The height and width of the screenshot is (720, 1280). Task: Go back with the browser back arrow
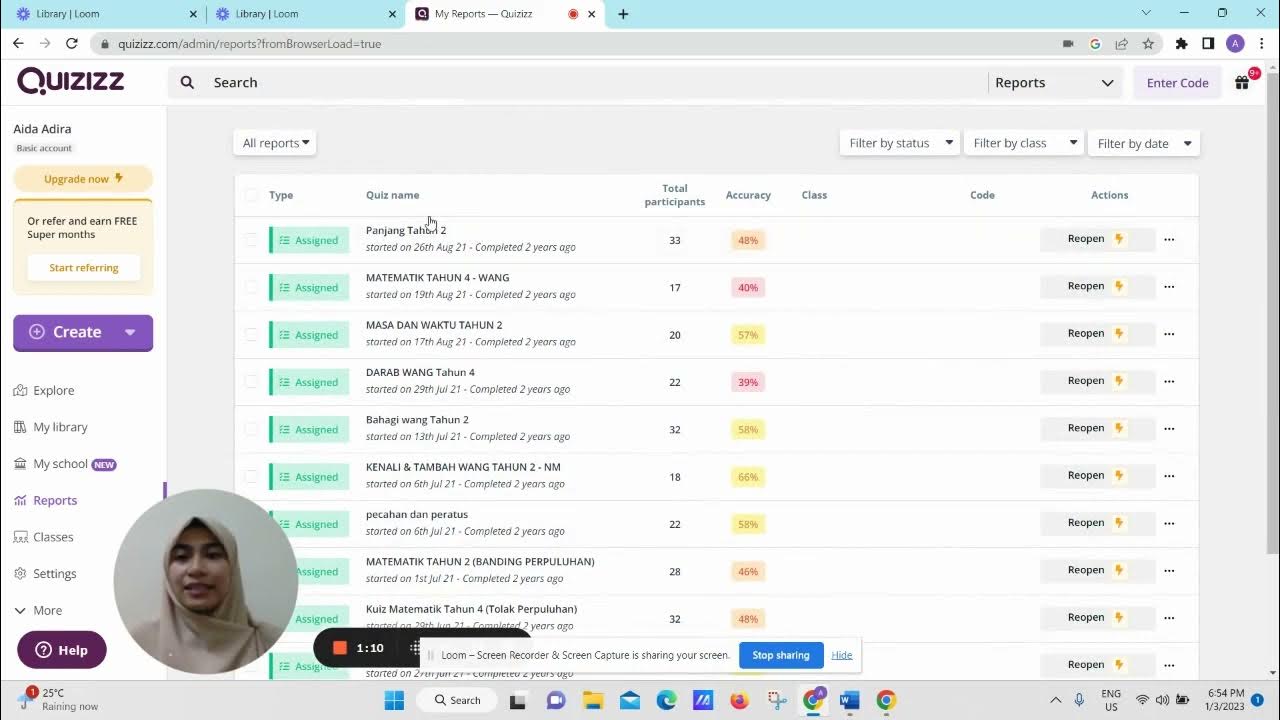coord(18,44)
